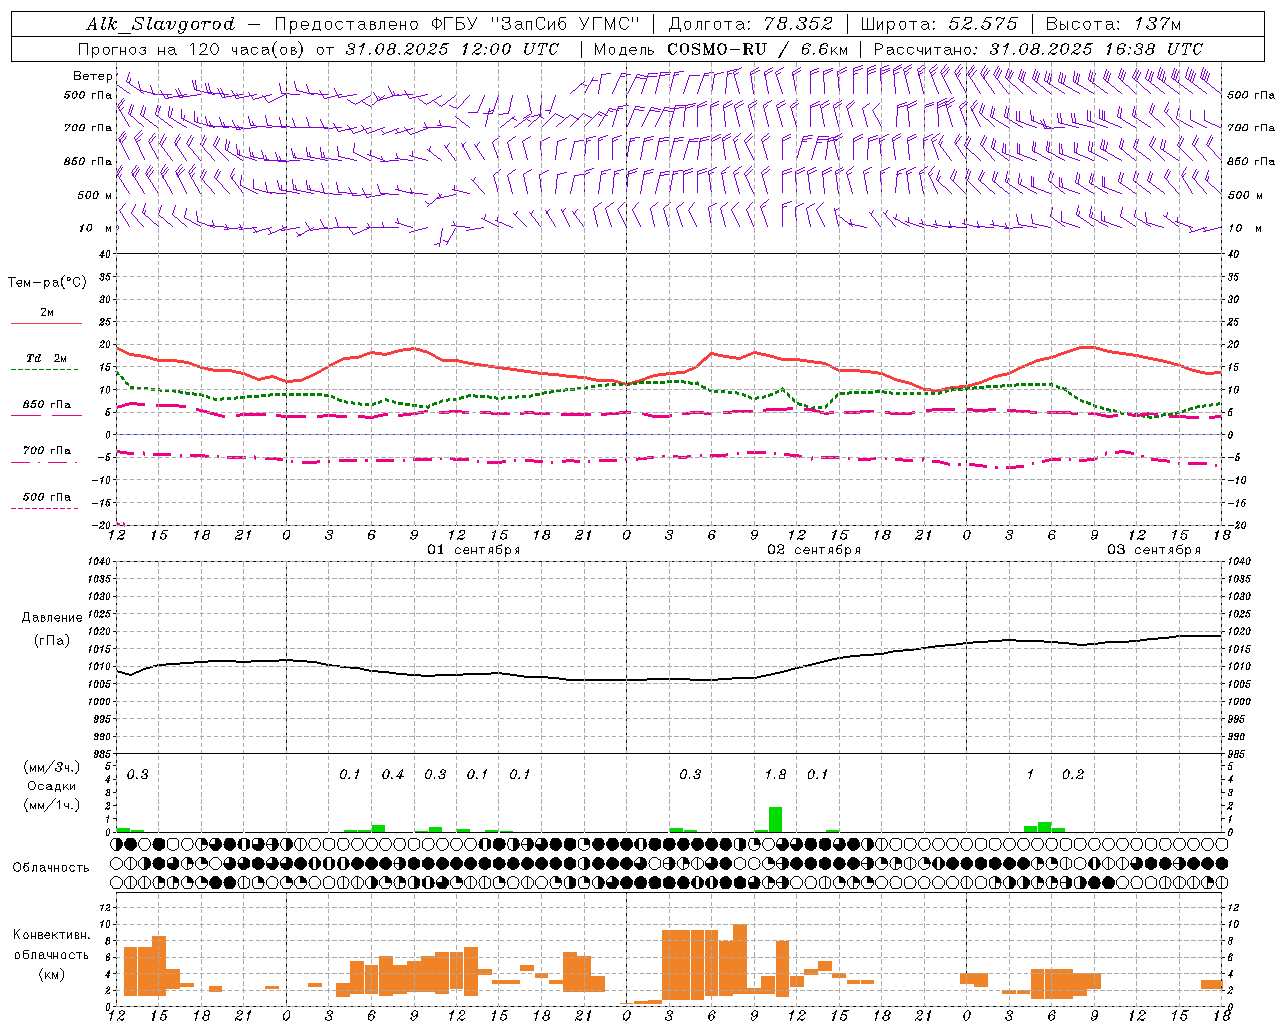The image size is (1280, 1024).
Task: Click '500 гПа' entry in temperature legend
Action: [47, 497]
